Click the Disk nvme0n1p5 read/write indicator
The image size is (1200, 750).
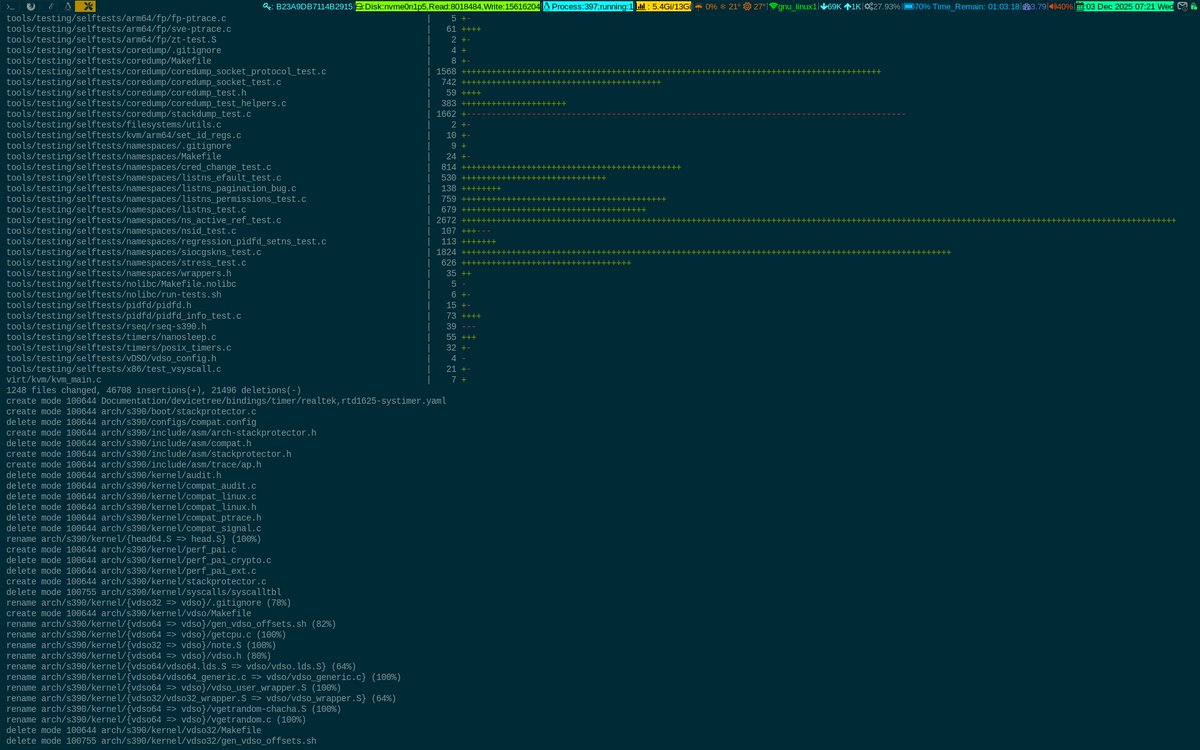tap(448, 6)
